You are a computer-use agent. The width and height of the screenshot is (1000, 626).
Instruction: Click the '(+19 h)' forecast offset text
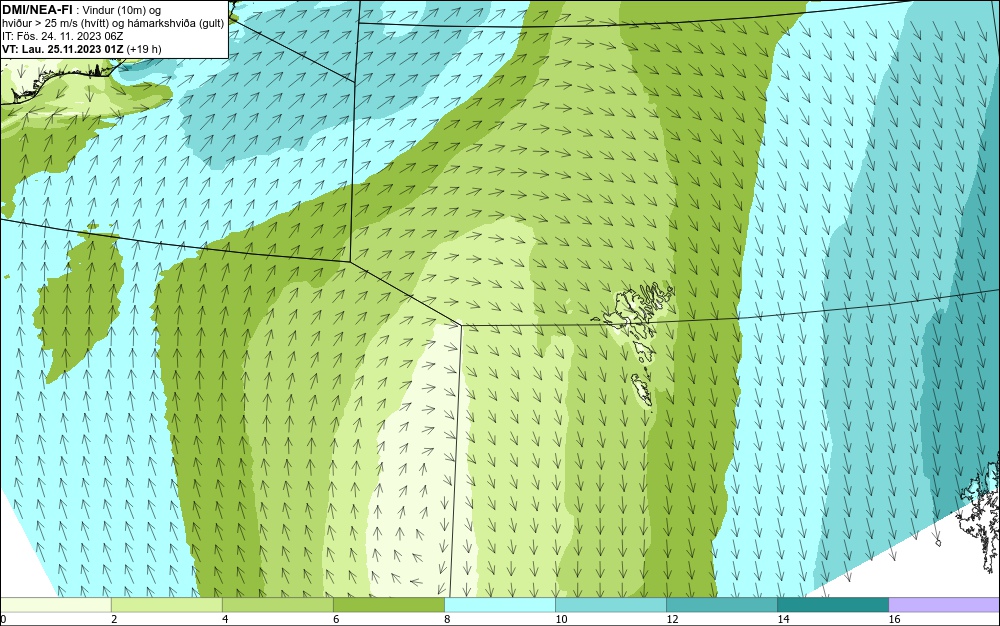tap(144, 49)
